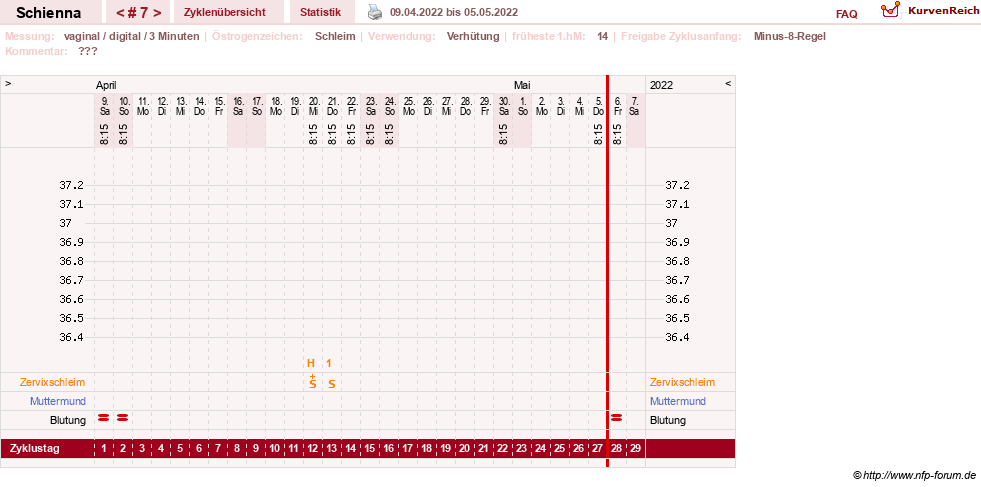The height and width of the screenshot is (487, 981).
Task: Select cycle day 1 cell
Action: (104, 448)
